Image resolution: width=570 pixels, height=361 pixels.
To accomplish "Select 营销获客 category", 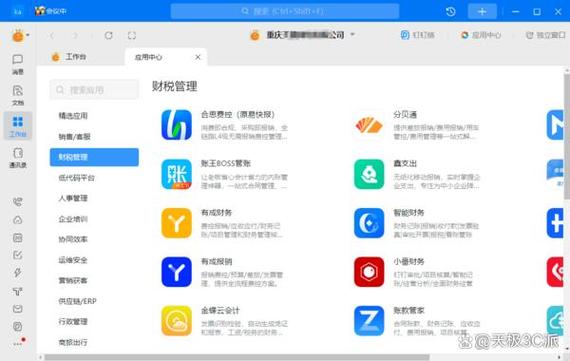I will point(73,280).
